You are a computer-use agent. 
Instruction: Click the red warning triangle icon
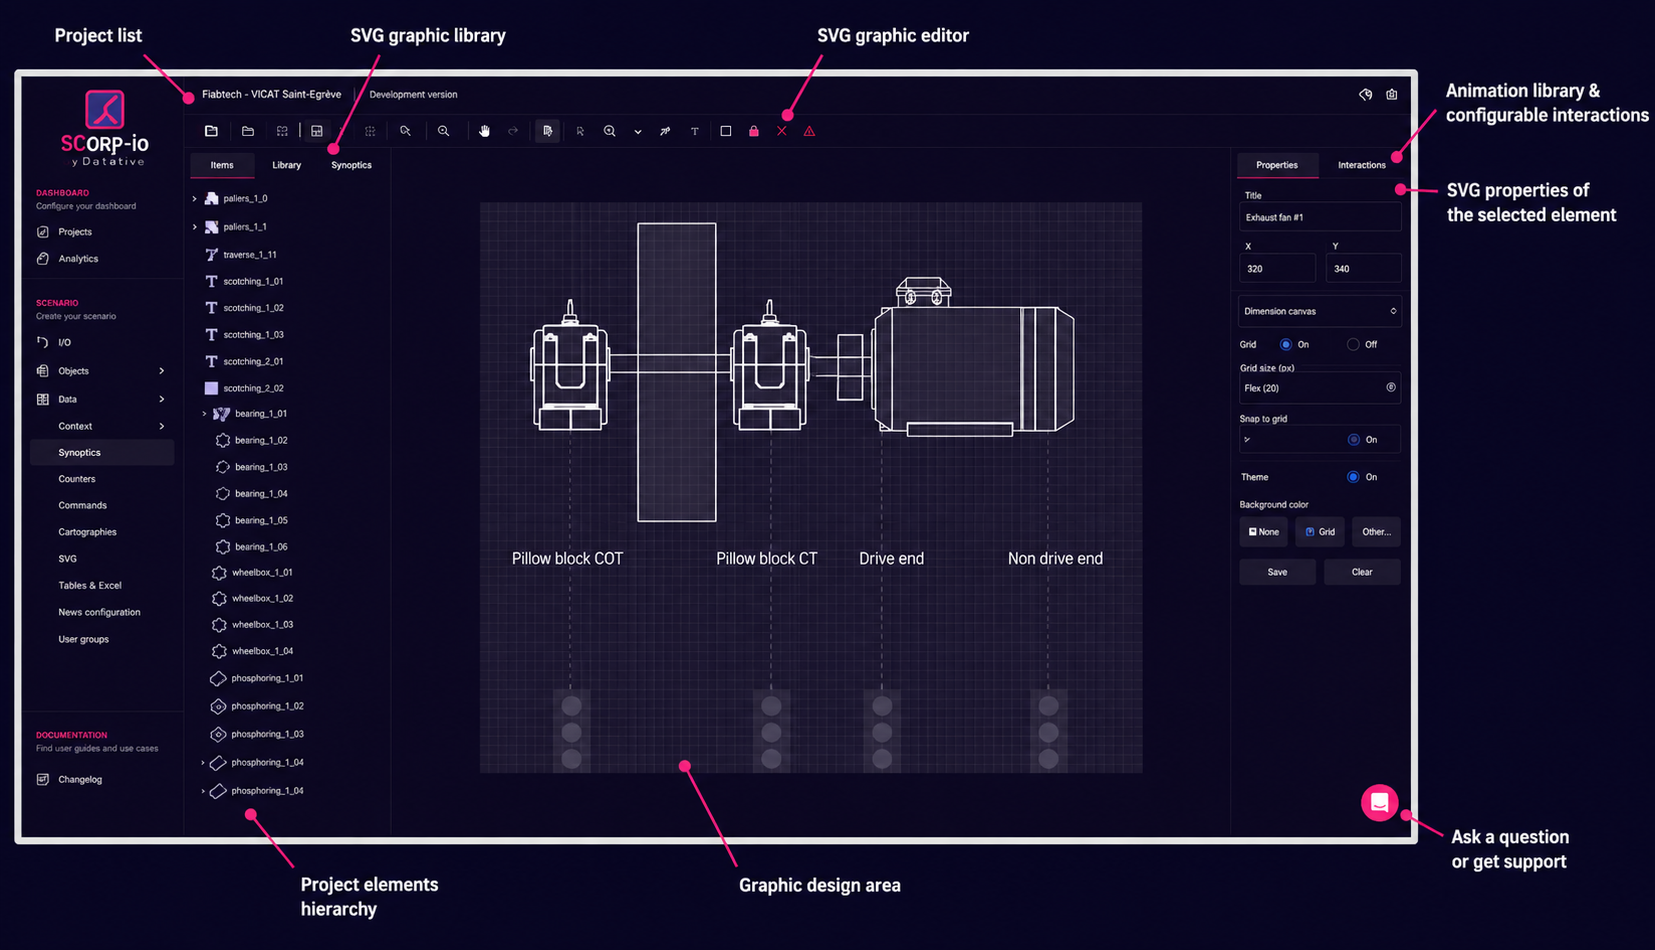tap(810, 131)
